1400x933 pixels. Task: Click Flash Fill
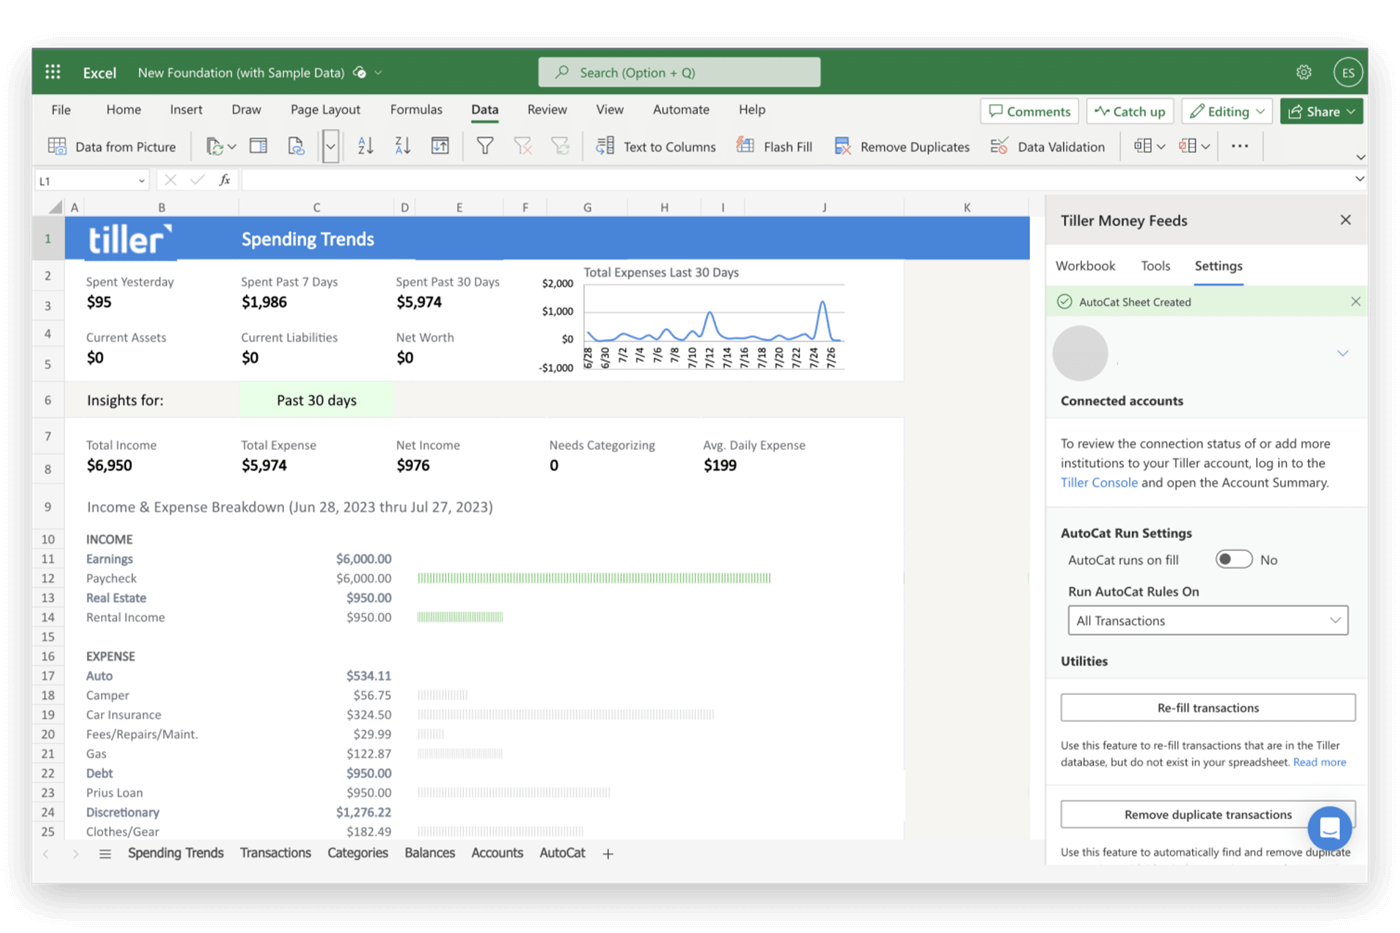774,146
